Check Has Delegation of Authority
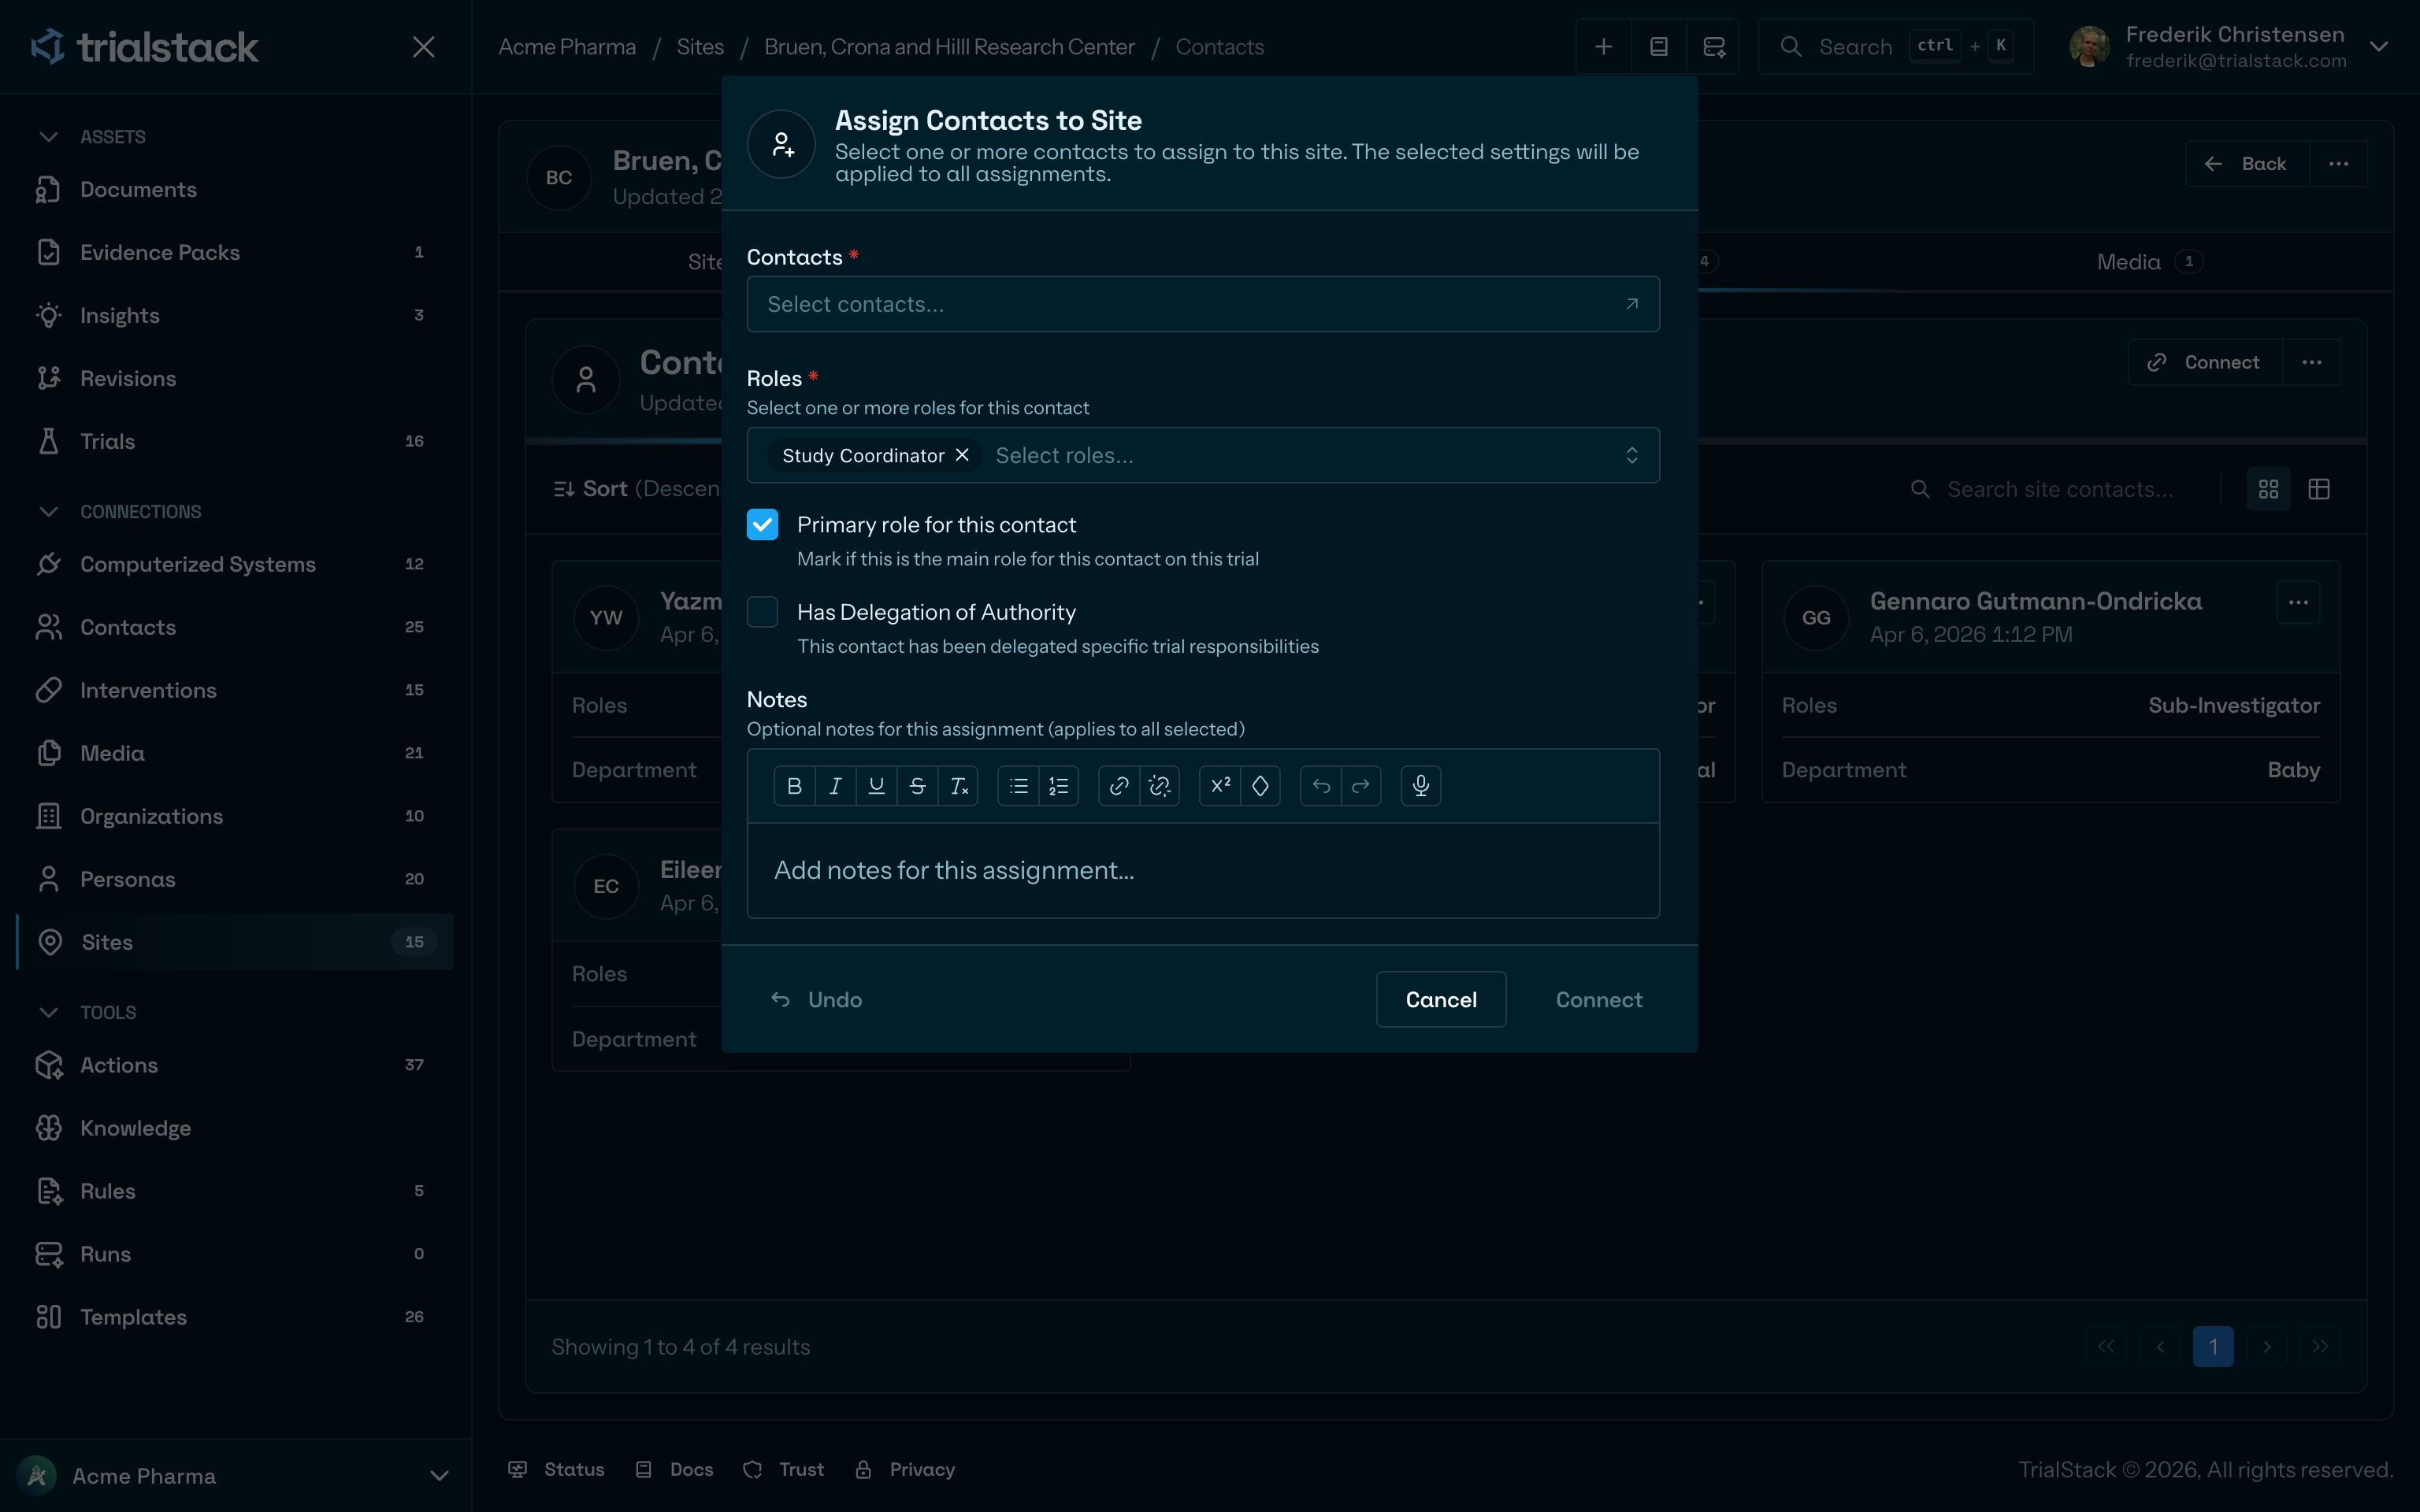The height and width of the screenshot is (1512, 2420). (763, 612)
